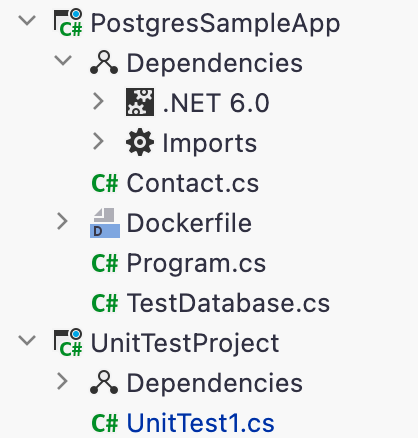Click the .NET 6.0 framework gears icon
This screenshot has height=438, width=418.
click(140, 102)
